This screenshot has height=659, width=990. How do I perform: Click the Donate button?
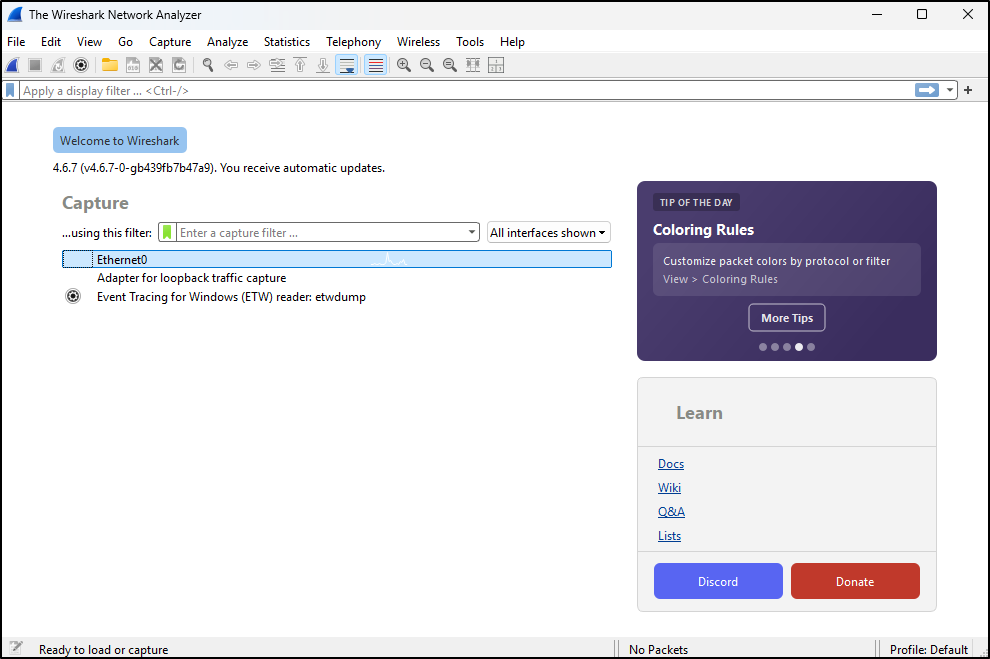click(855, 581)
